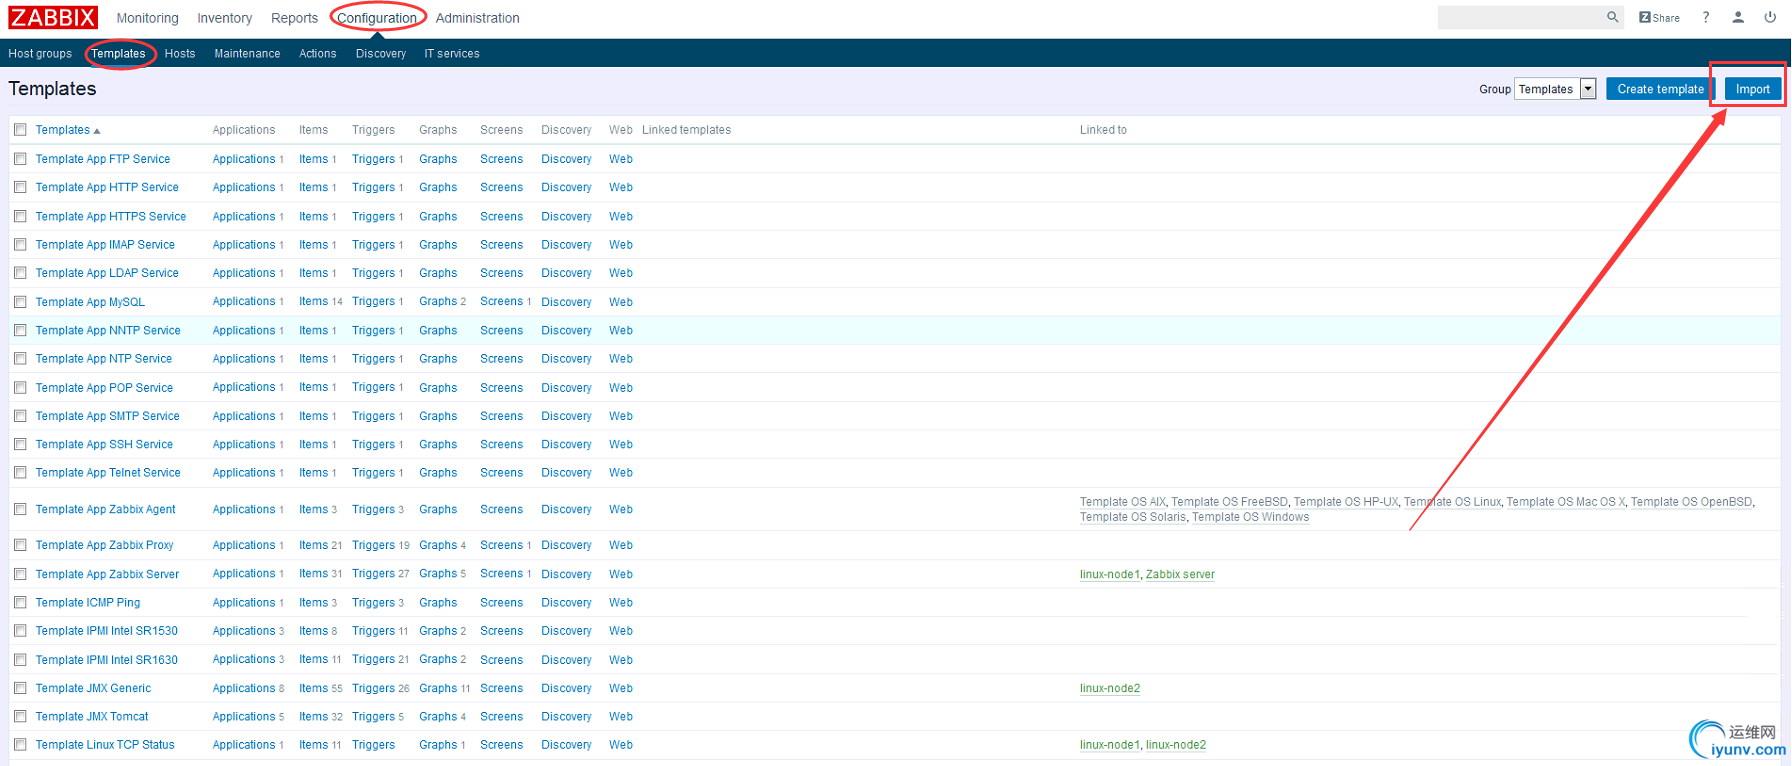
Task: Open Template JMX Tomcat
Action: click(x=92, y=717)
